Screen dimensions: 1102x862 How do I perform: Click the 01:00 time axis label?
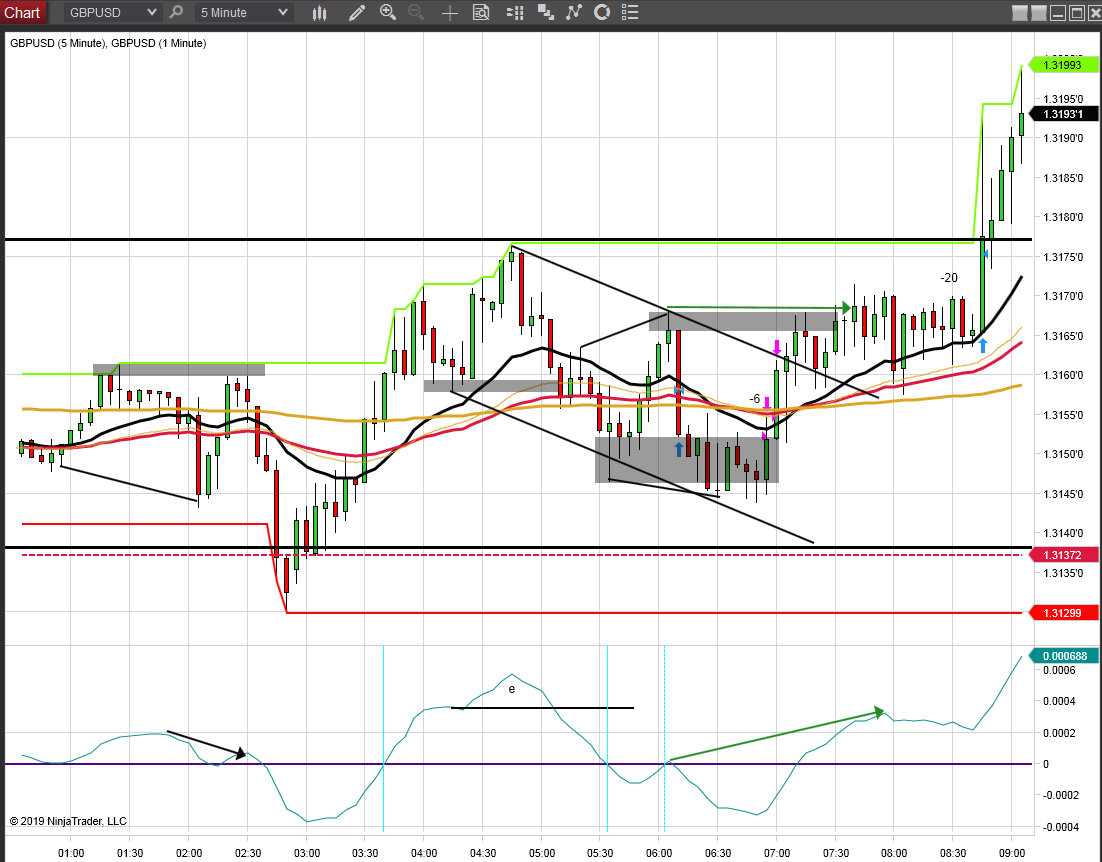71,853
